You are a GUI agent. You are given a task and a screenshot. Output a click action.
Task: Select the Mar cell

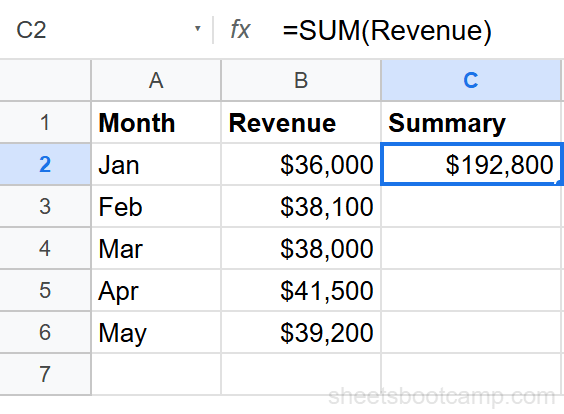pyautogui.click(x=156, y=248)
